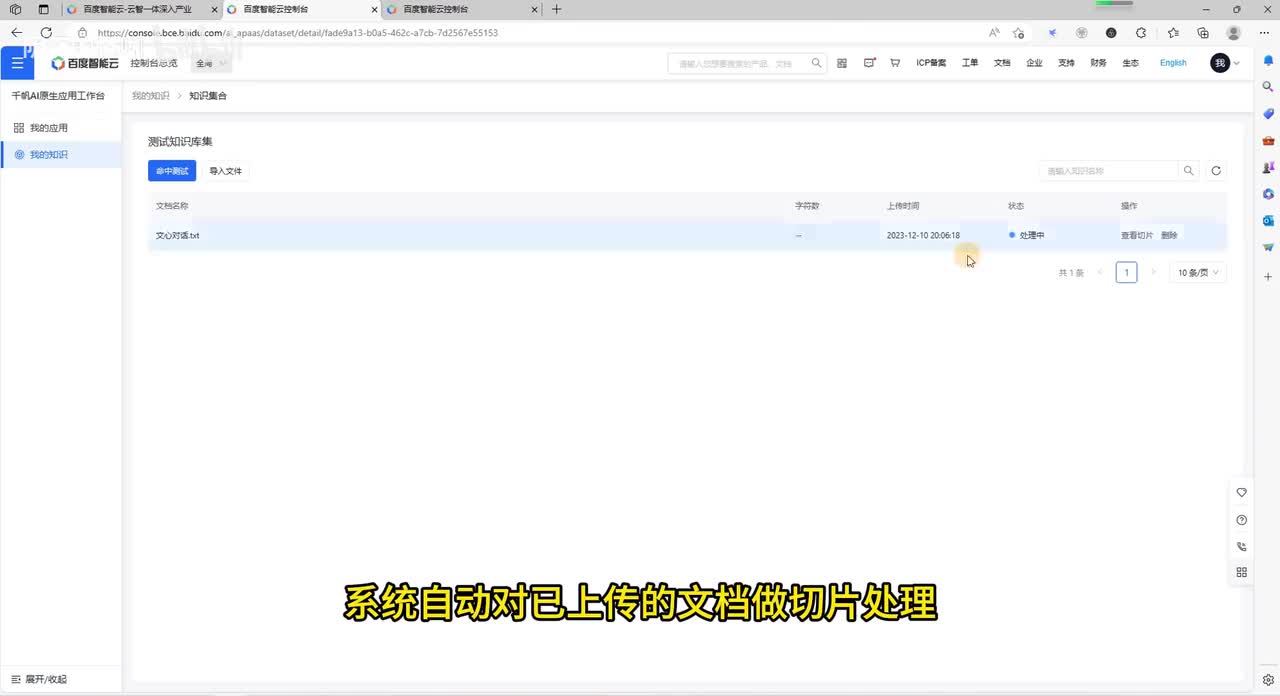The image size is (1280, 696).
Task: Open the 10条/页 page size dropdown
Action: (1197, 273)
